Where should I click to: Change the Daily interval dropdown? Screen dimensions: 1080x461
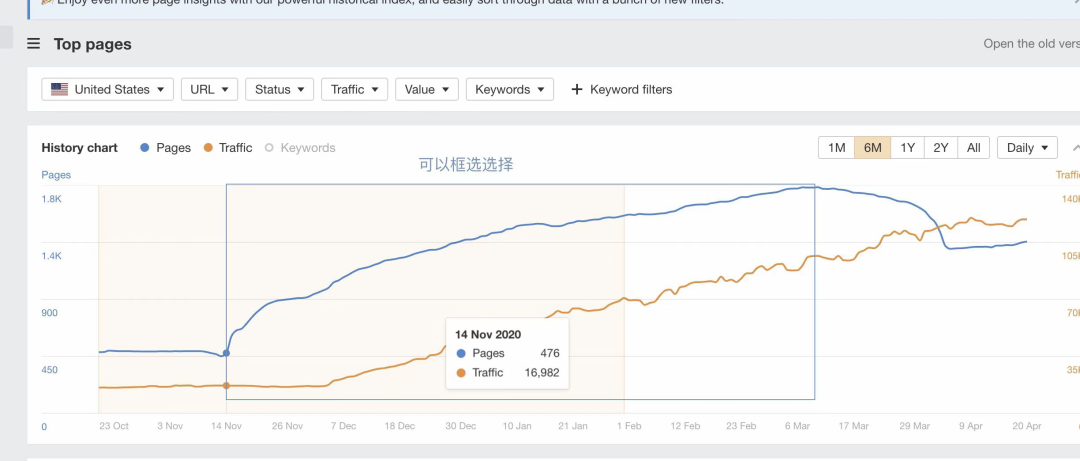pyautogui.click(x=1027, y=147)
